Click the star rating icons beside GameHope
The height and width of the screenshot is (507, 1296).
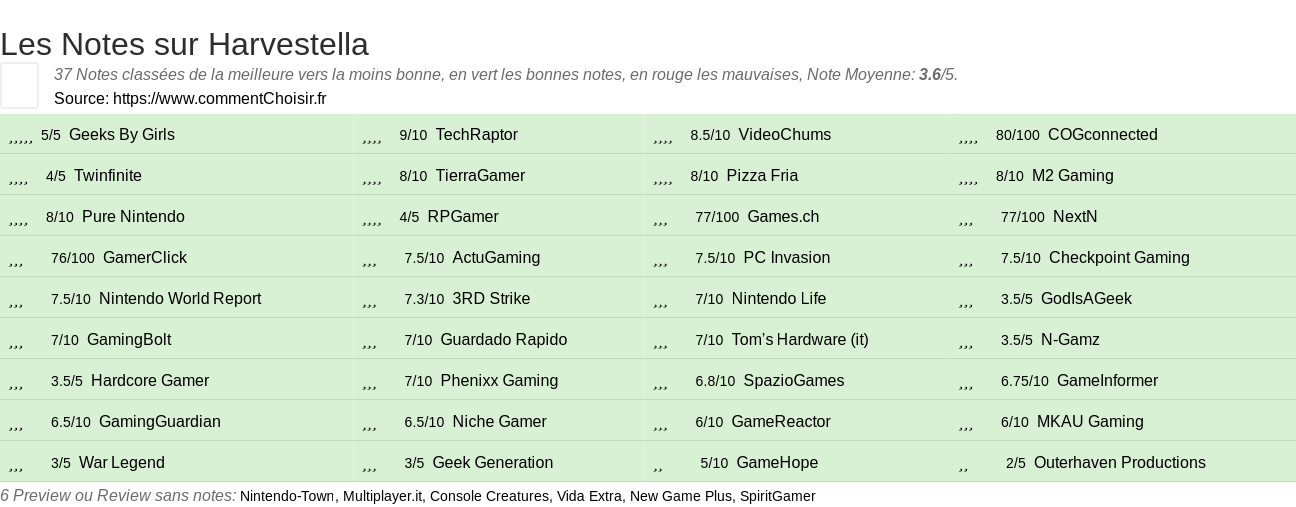click(x=658, y=464)
